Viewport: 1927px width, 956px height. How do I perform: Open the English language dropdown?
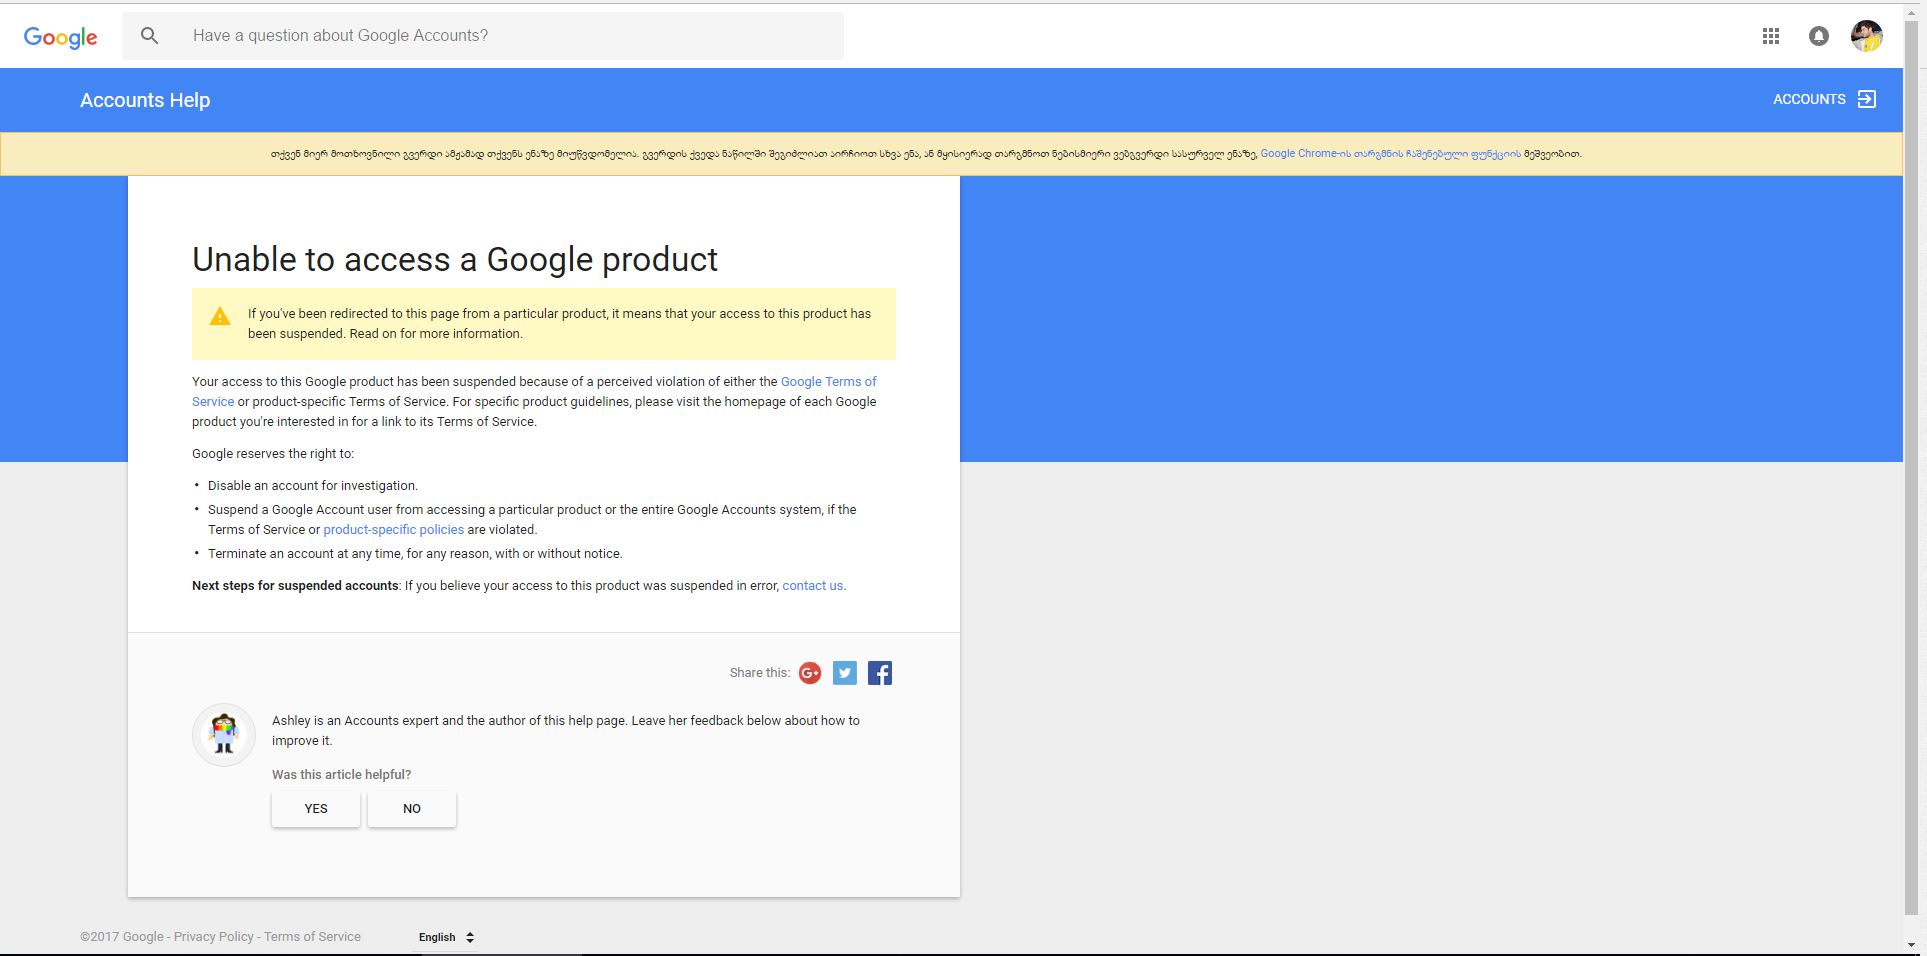pos(446,937)
